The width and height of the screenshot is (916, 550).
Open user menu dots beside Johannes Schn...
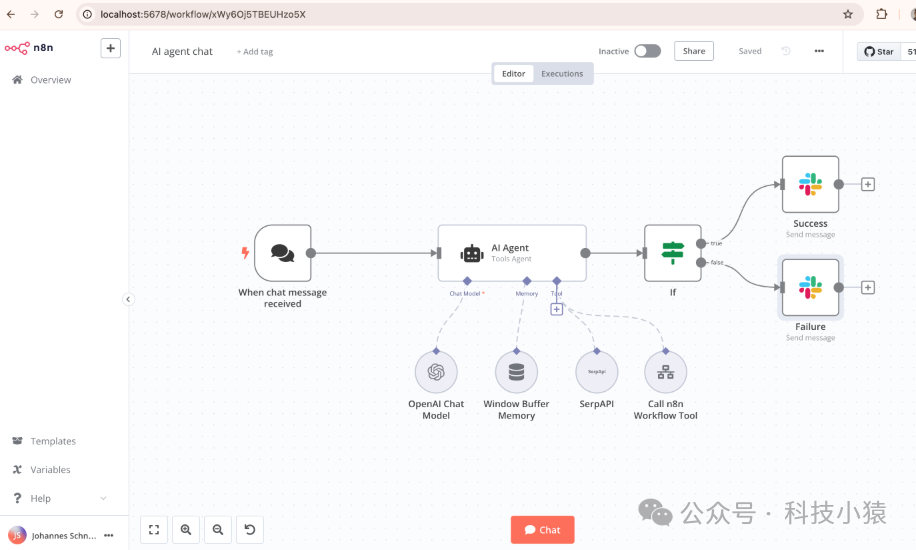(109, 535)
